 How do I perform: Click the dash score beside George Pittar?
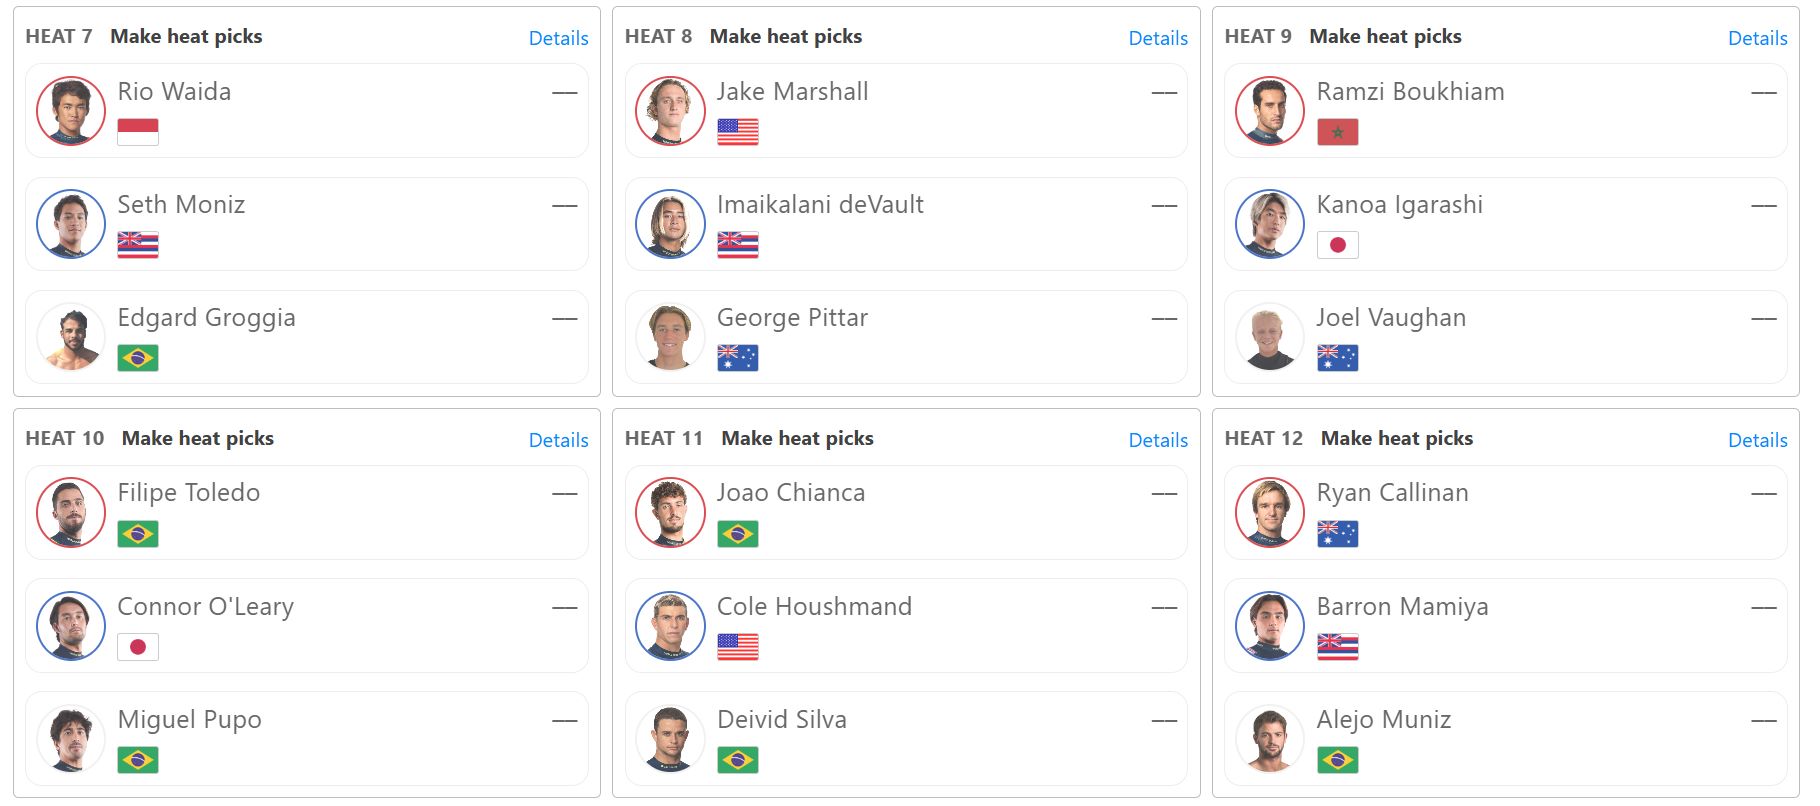(1164, 319)
